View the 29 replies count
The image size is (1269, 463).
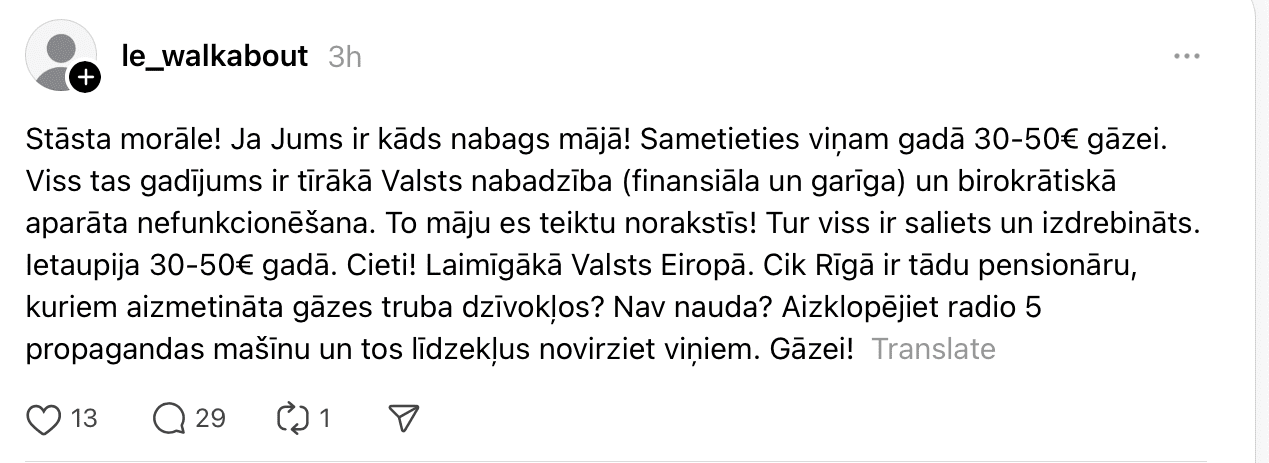pyautogui.click(x=210, y=417)
